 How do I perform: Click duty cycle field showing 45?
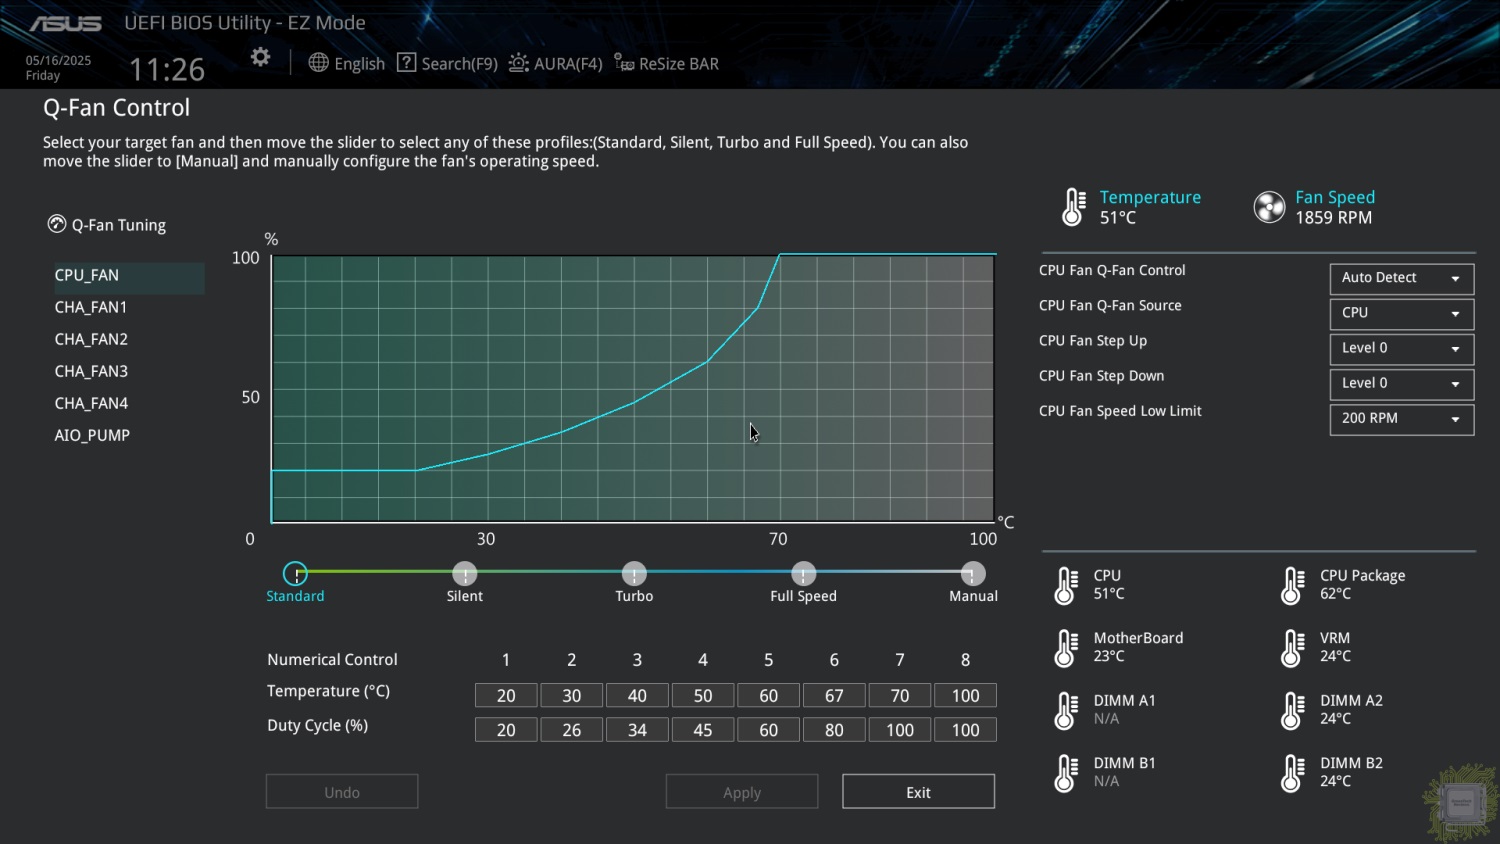click(x=703, y=730)
